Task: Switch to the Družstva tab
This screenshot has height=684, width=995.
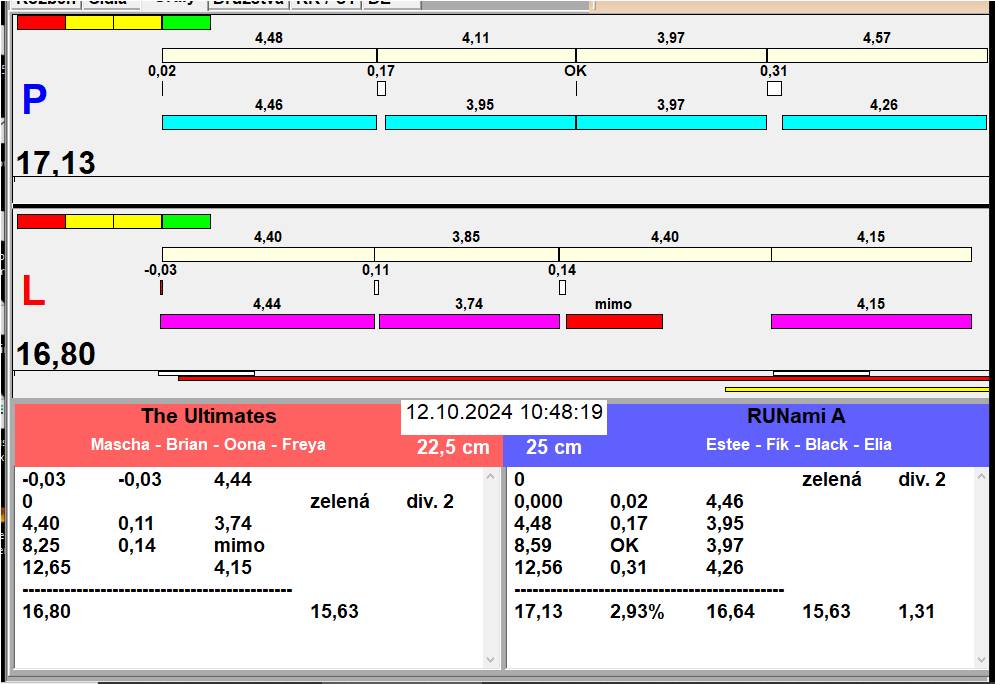Action: click(248, 3)
